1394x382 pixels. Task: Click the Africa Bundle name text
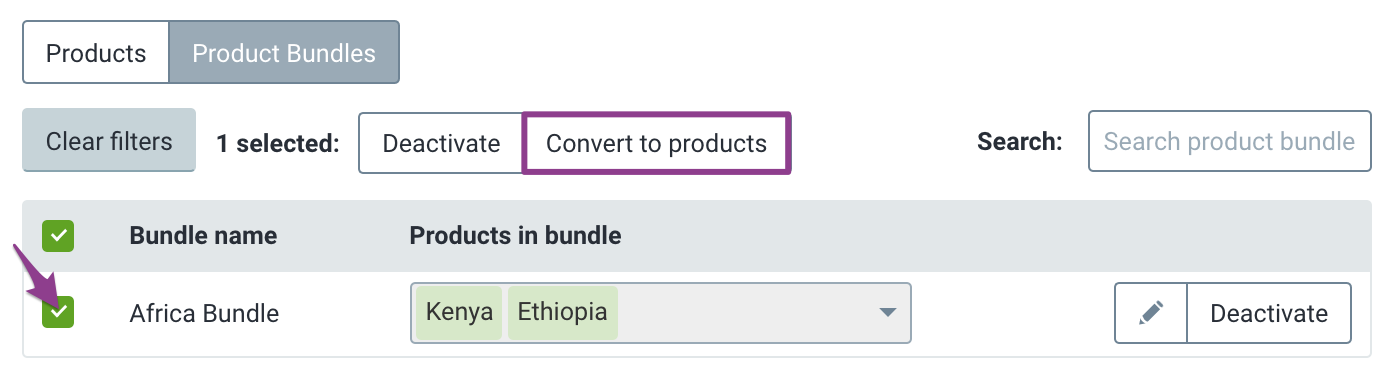tap(204, 313)
